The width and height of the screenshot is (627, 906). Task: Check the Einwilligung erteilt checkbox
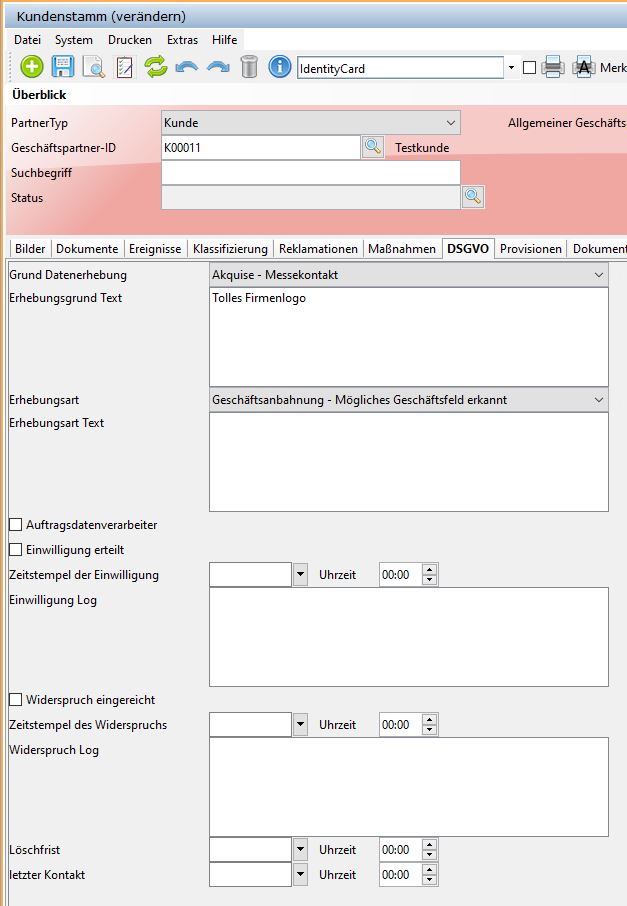(15, 549)
